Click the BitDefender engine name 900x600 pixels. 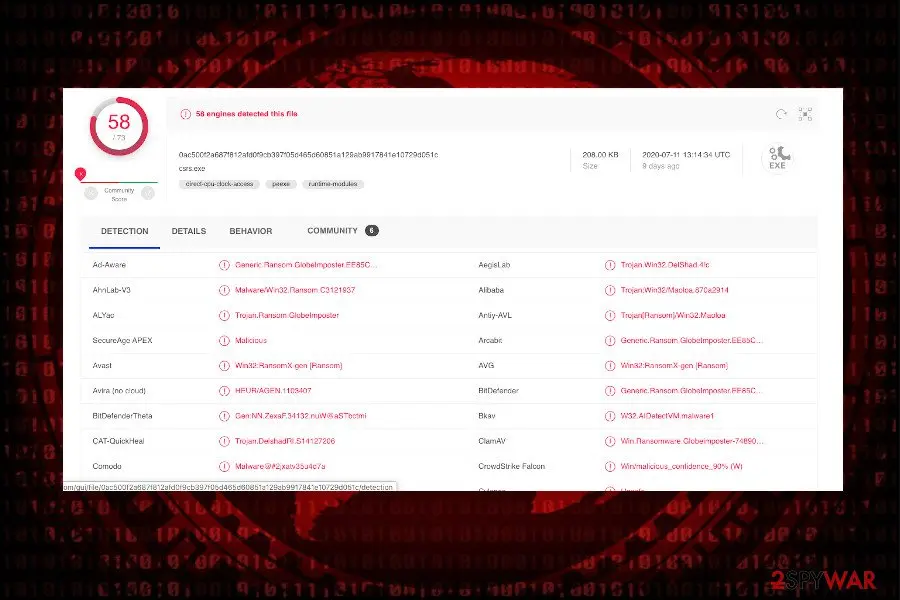pos(498,391)
